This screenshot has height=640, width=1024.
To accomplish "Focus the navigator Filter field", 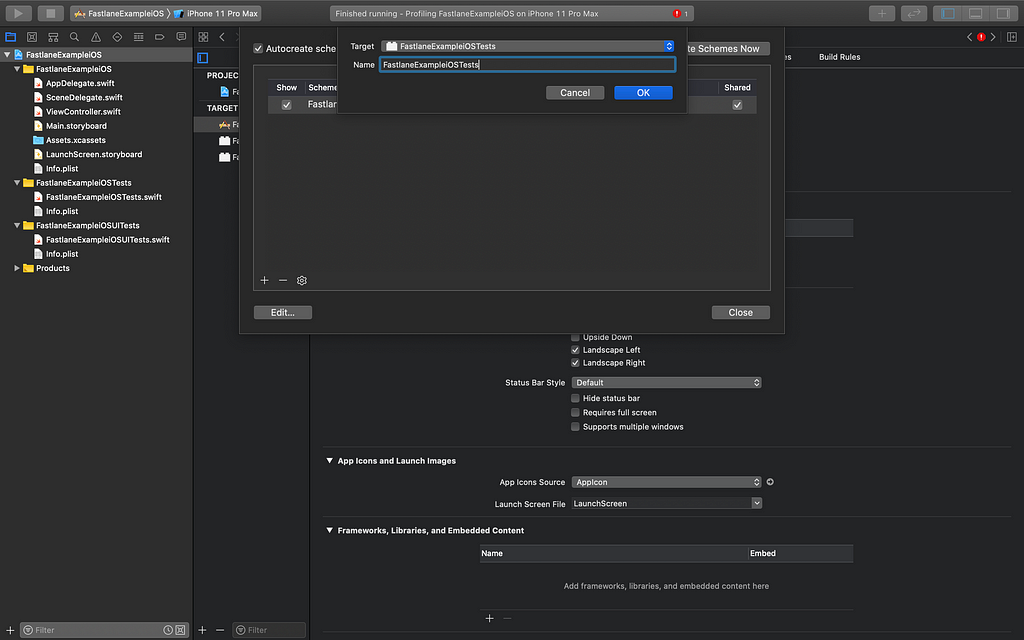I will pos(98,630).
